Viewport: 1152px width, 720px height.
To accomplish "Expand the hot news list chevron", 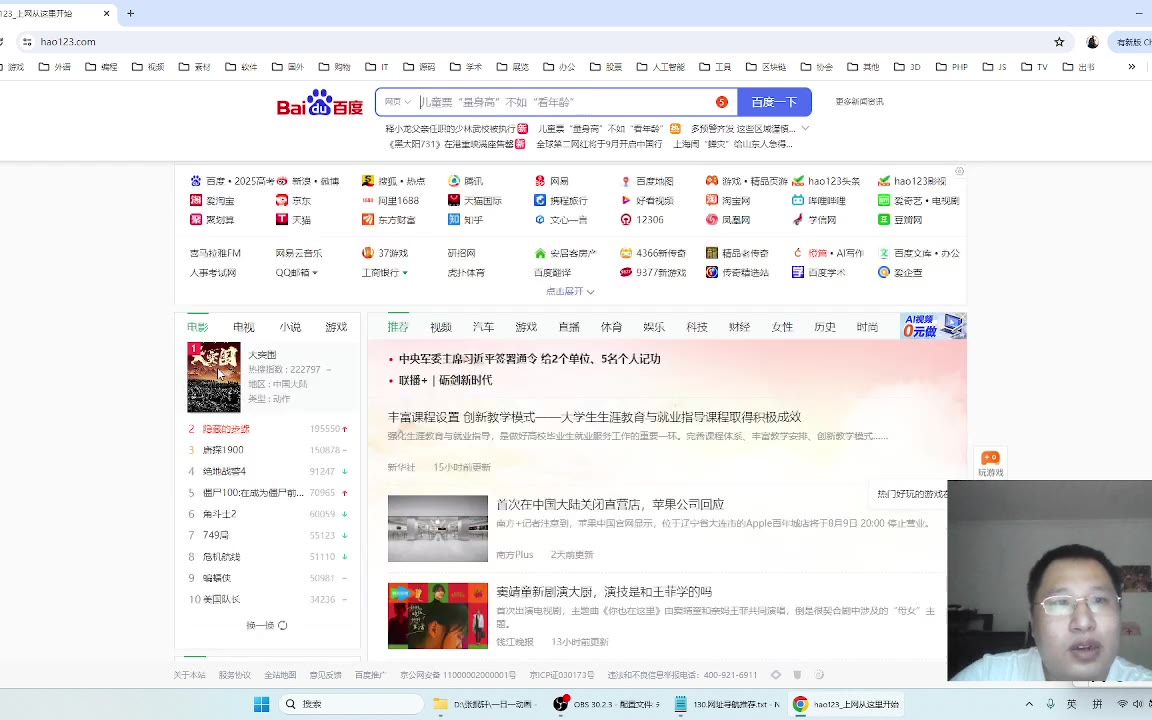I will pos(805,129).
